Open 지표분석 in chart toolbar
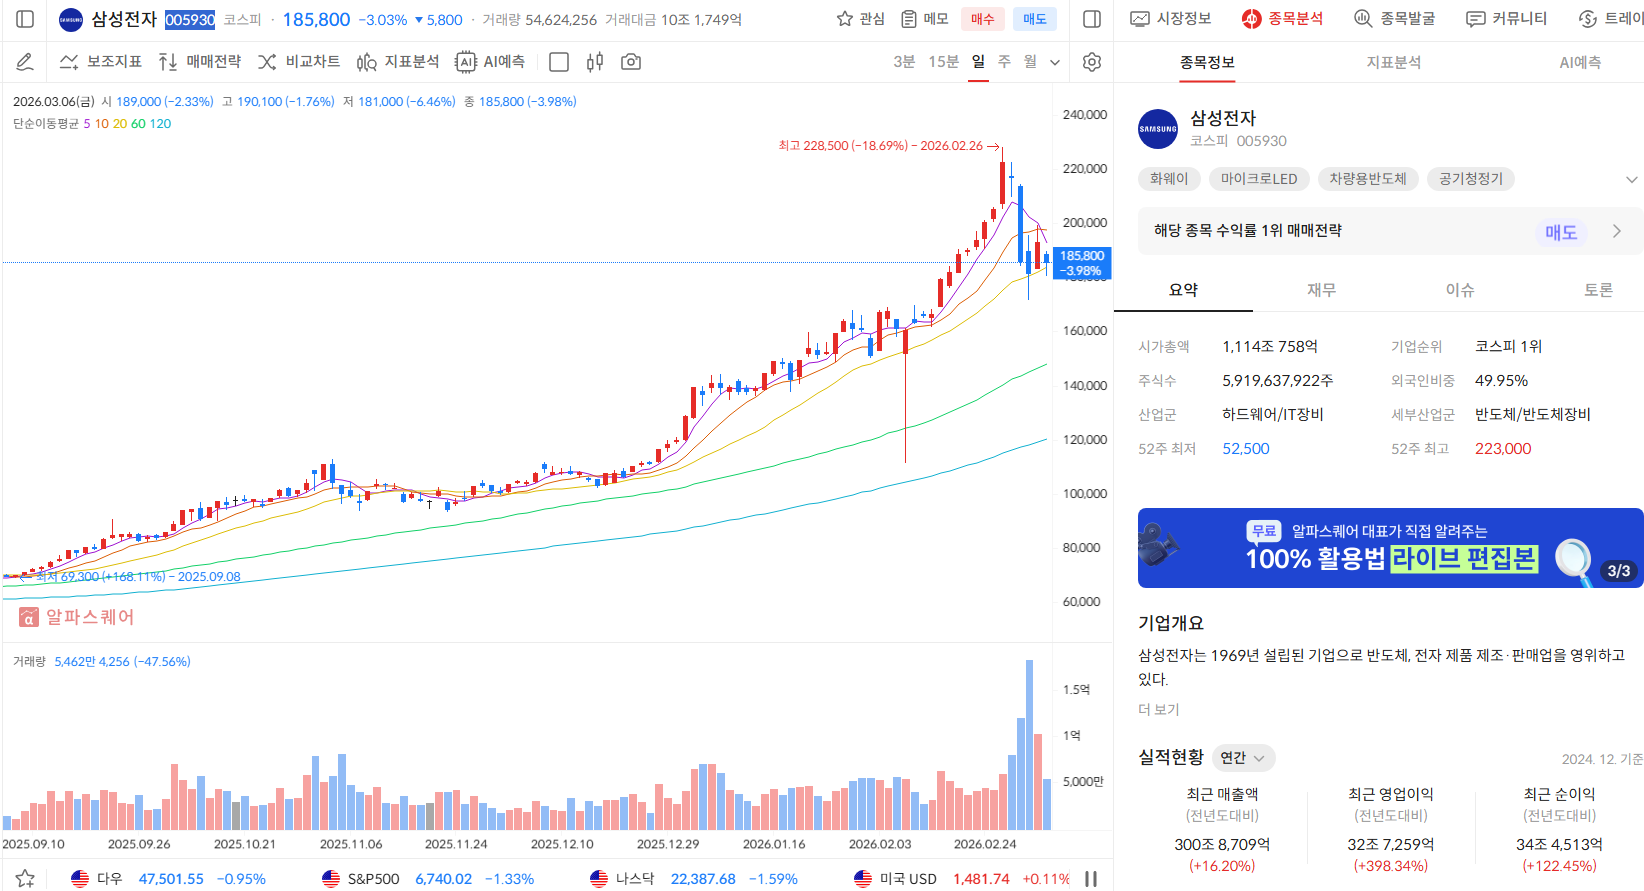This screenshot has width=1644, height=891. [398, 62]
